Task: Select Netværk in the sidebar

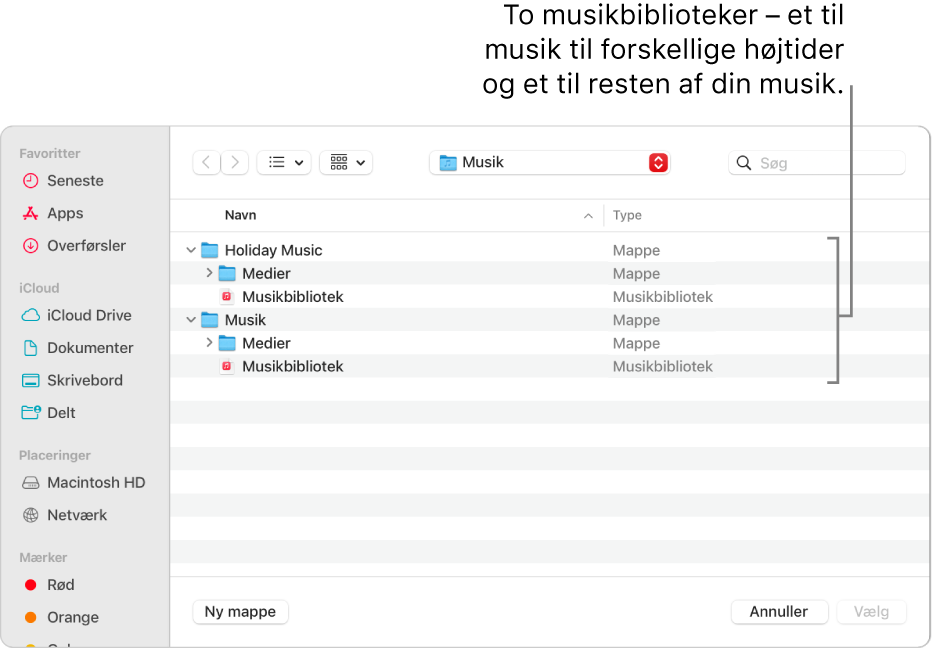Action: point(77,515)
